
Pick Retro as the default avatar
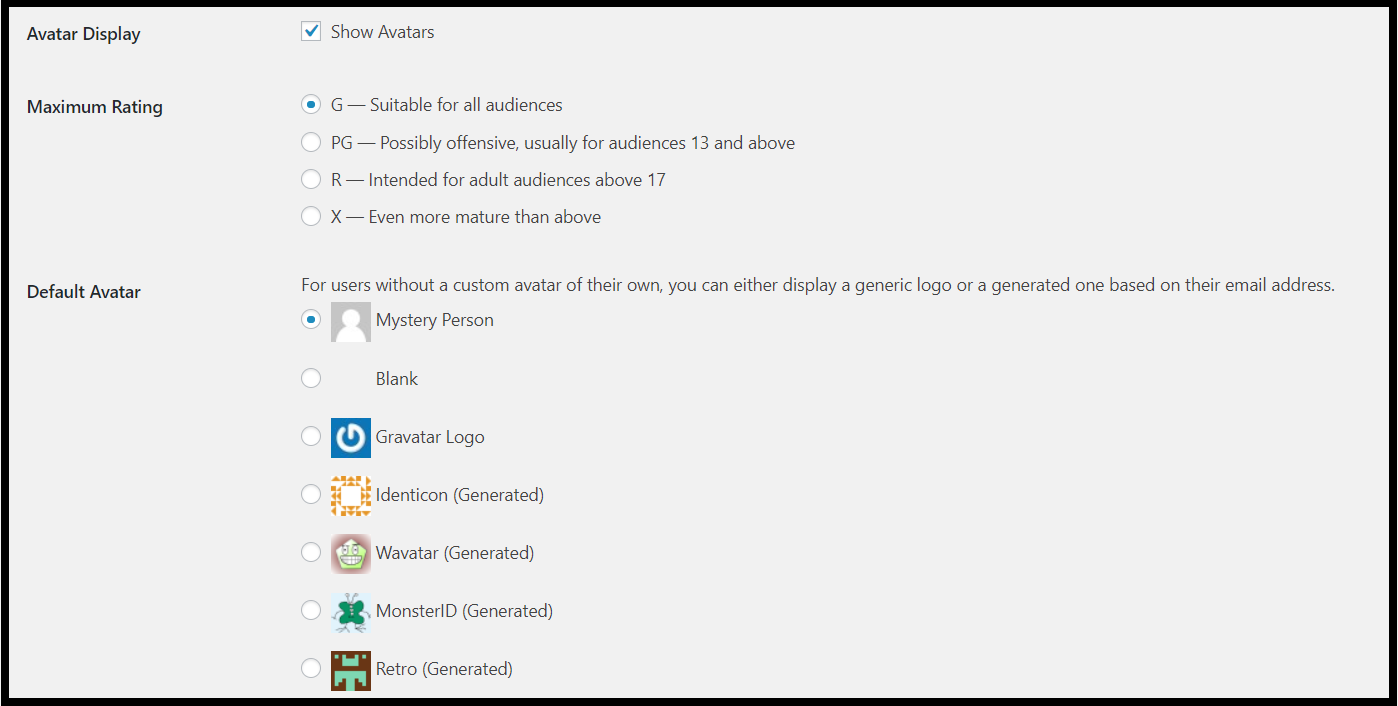[311, 668]
